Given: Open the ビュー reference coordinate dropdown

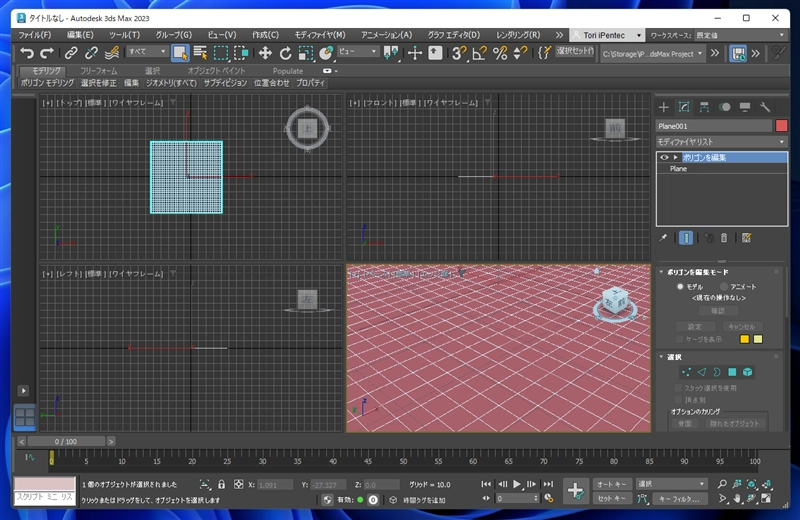Looking at the screenshot, I should (358, 52).
